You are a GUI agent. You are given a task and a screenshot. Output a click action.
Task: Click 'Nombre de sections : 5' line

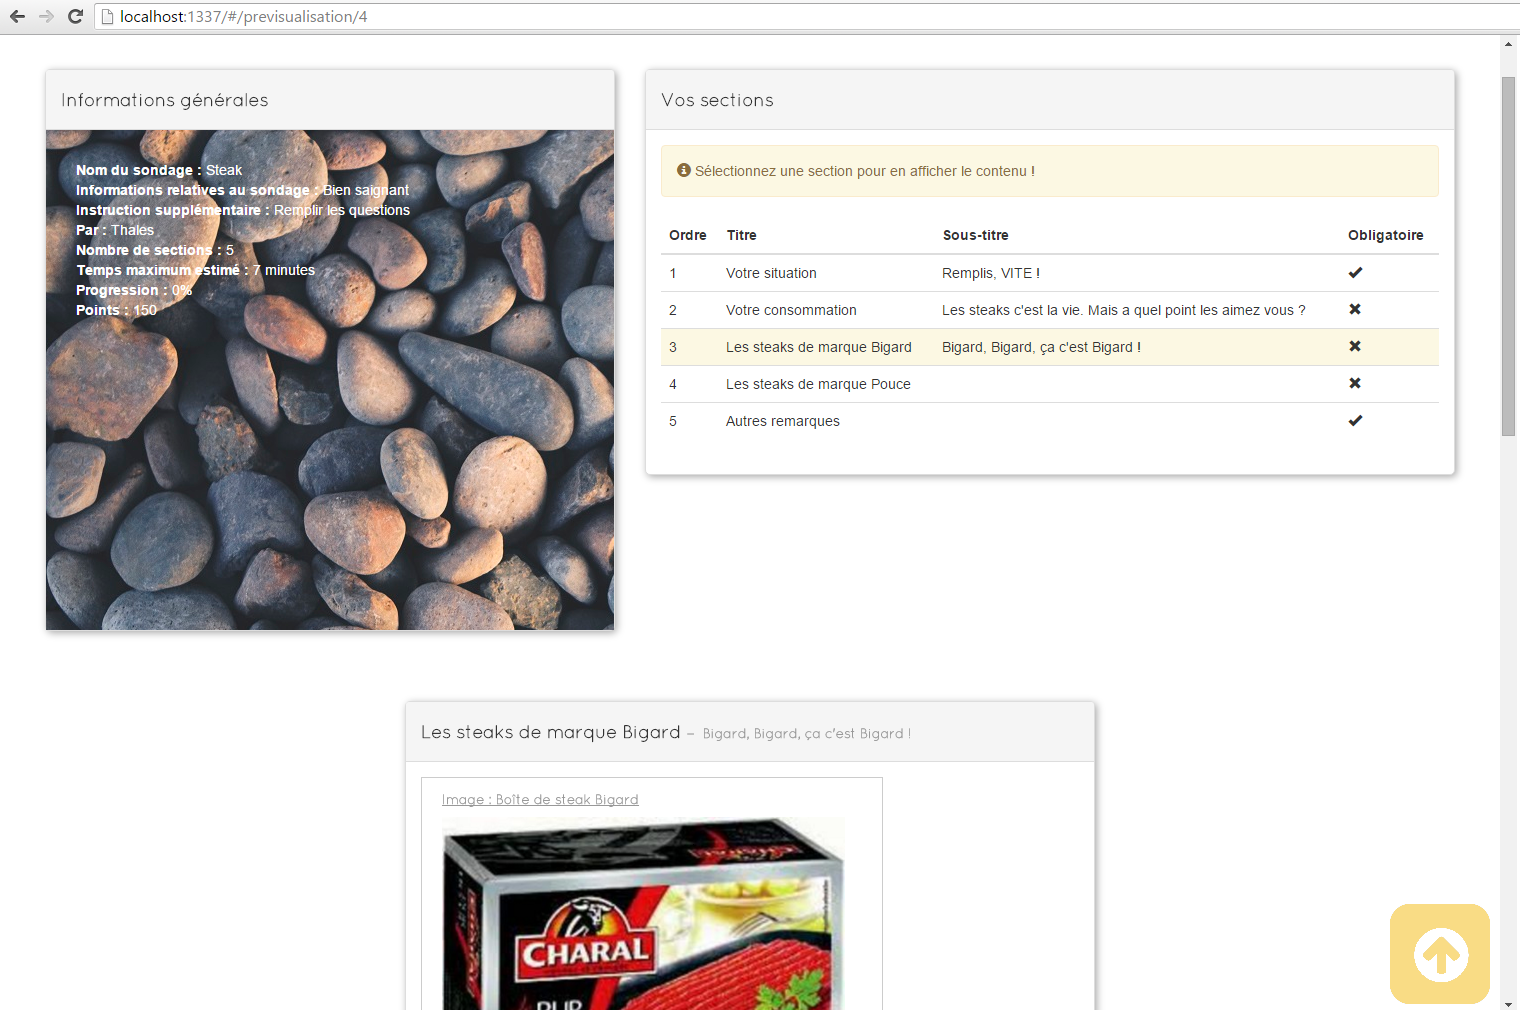click(x=155, y=250)
